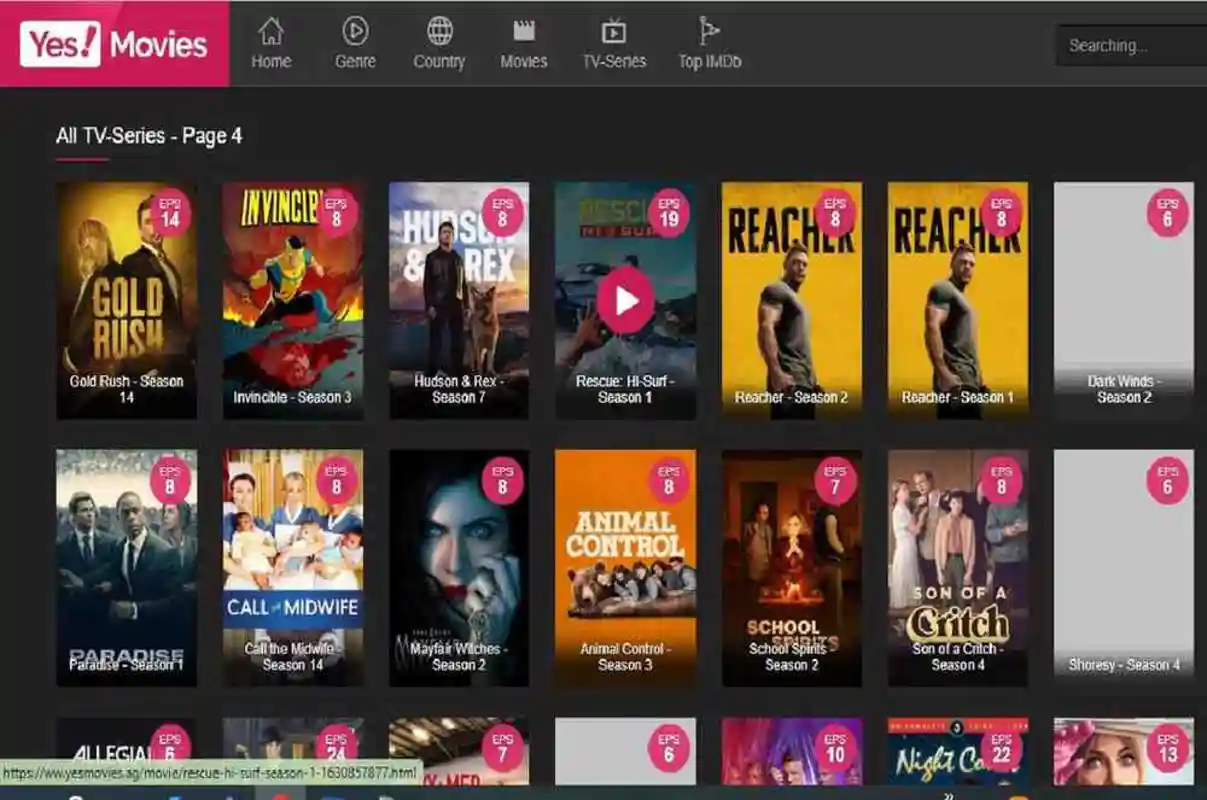Click the Reacher - Season 1 title link
The width and height of the screenshot is (1207, 800).
tap(957, 397)
